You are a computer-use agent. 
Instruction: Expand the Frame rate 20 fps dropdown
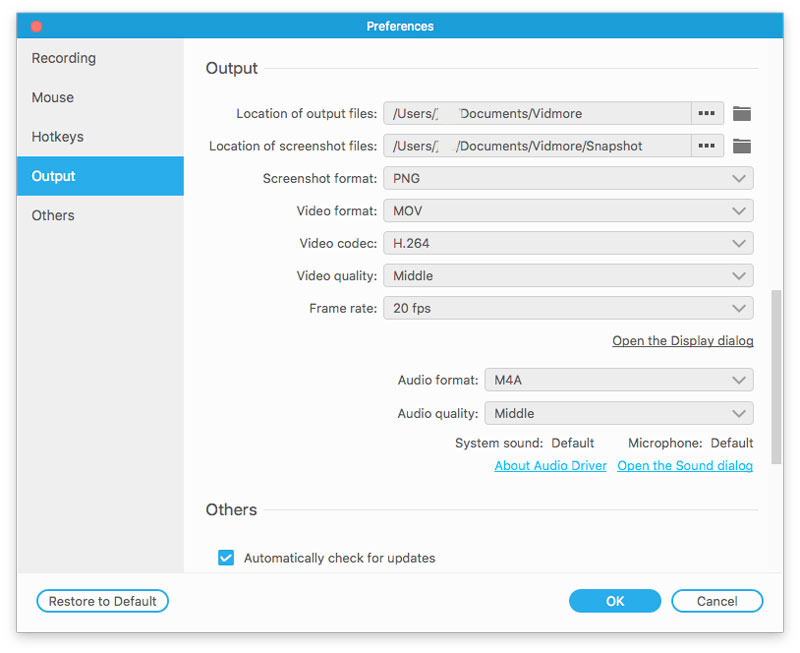568,308
